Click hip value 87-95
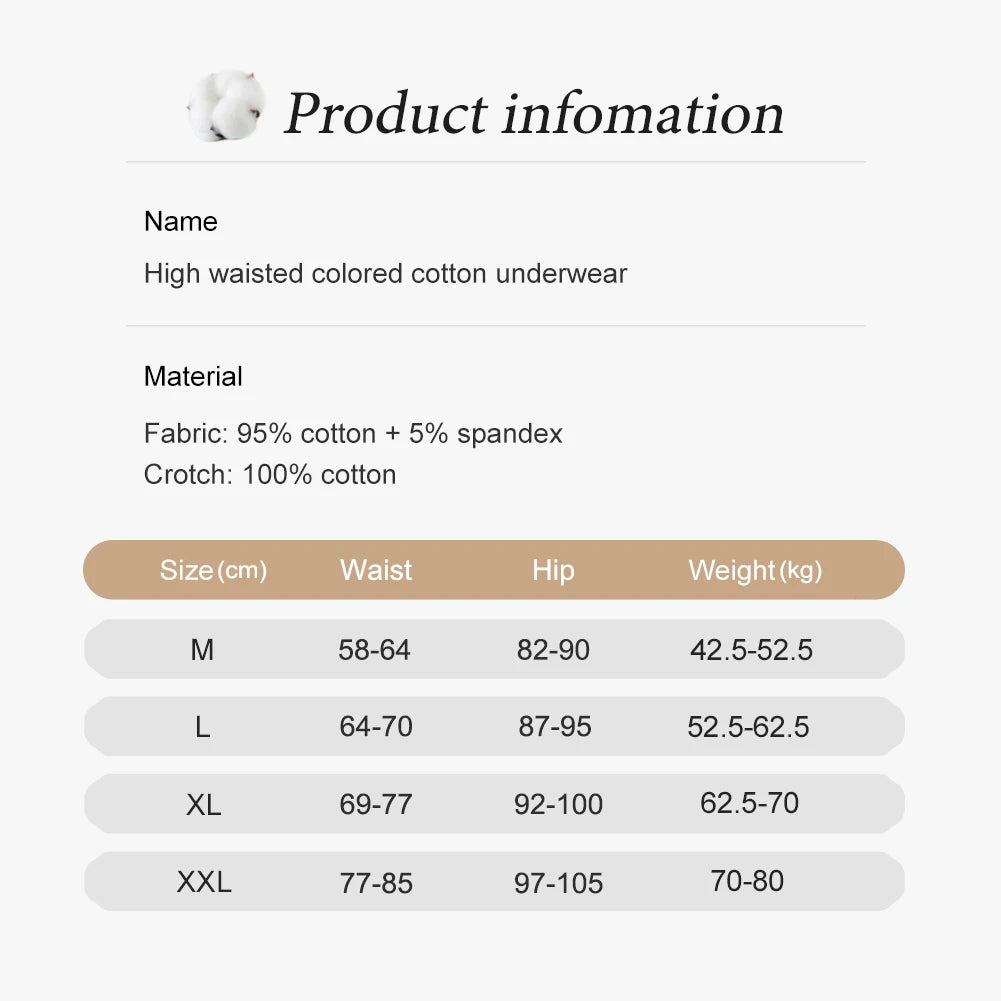The image size is (1001, 1001). (x=555, y=727)
